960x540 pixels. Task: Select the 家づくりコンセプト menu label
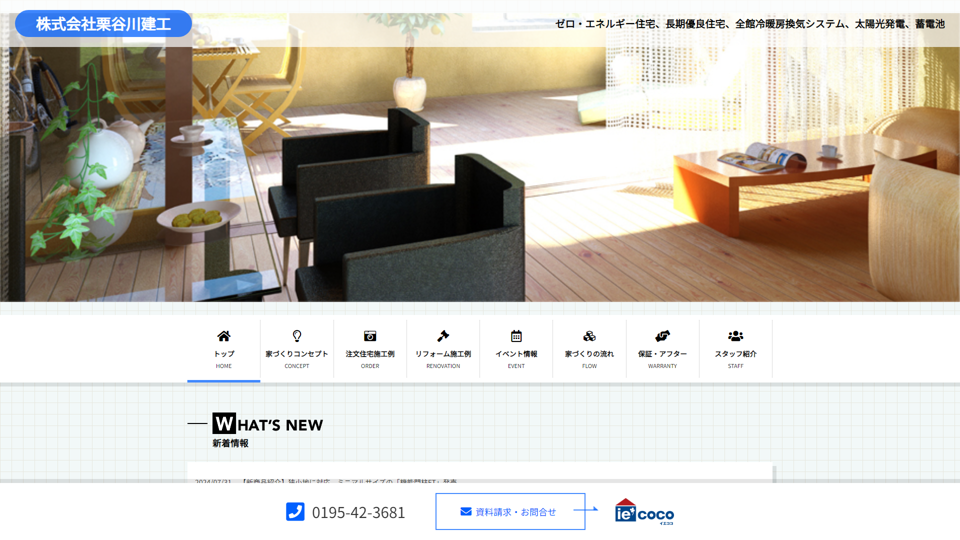(297, 354)
